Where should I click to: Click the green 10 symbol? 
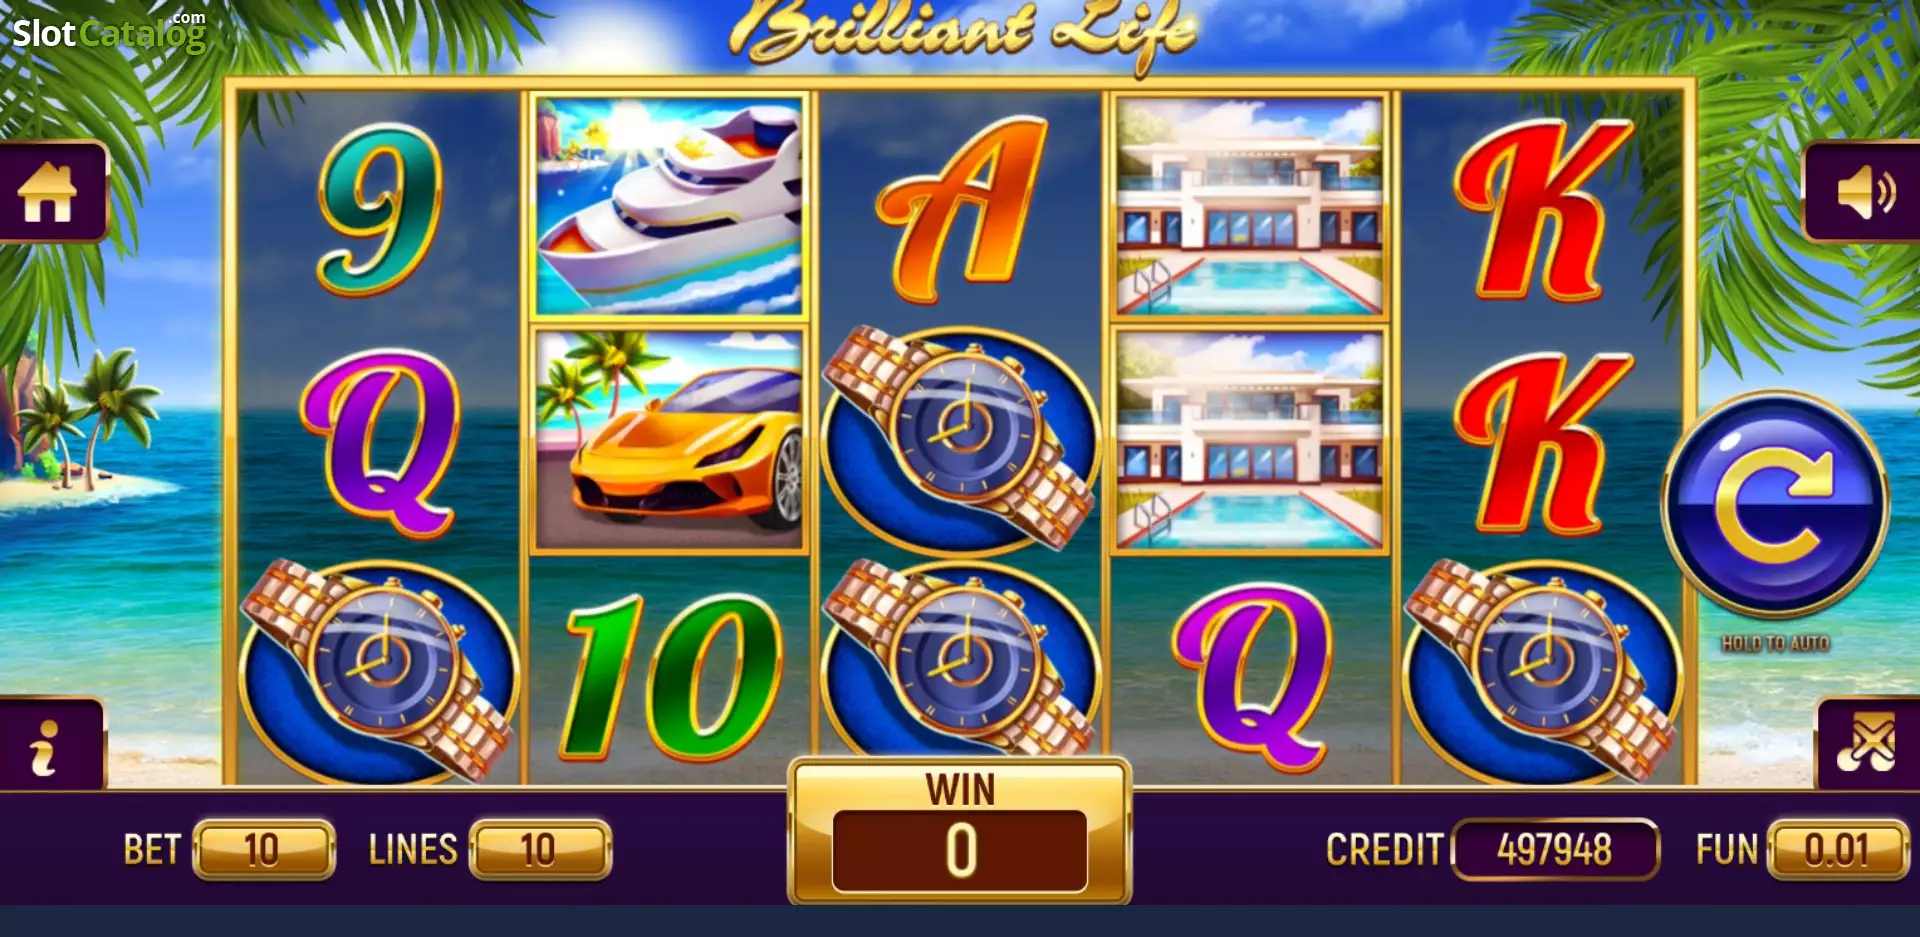670,676
